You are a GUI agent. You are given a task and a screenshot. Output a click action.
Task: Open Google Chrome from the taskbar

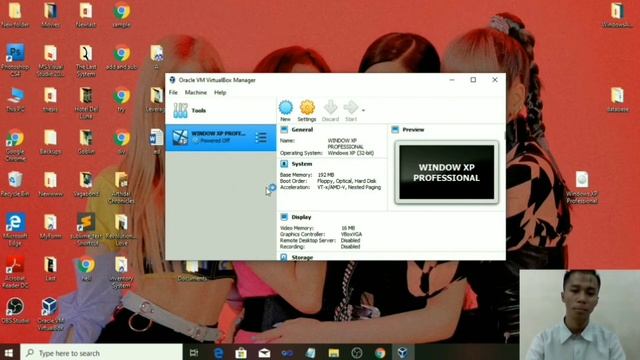(380, 353)
